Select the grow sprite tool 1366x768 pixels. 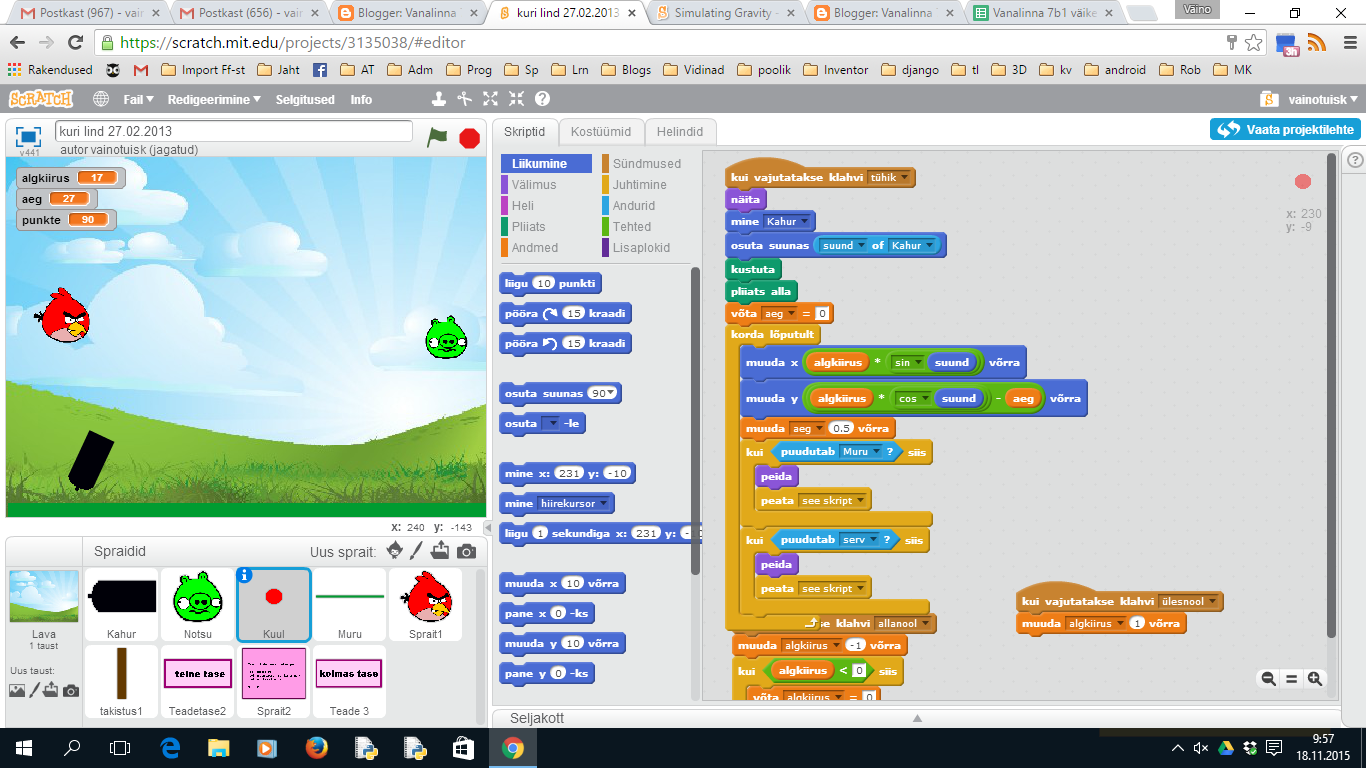490,99
